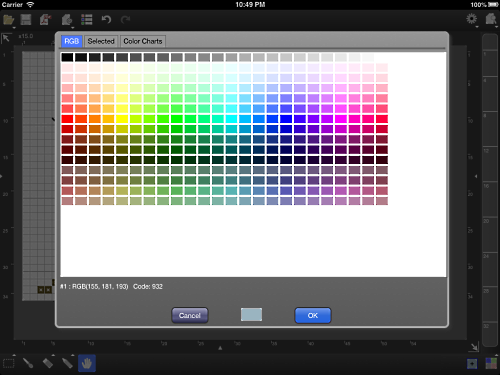Select the RGB tab
500x375 pixels.
click(x=72, y=41)
